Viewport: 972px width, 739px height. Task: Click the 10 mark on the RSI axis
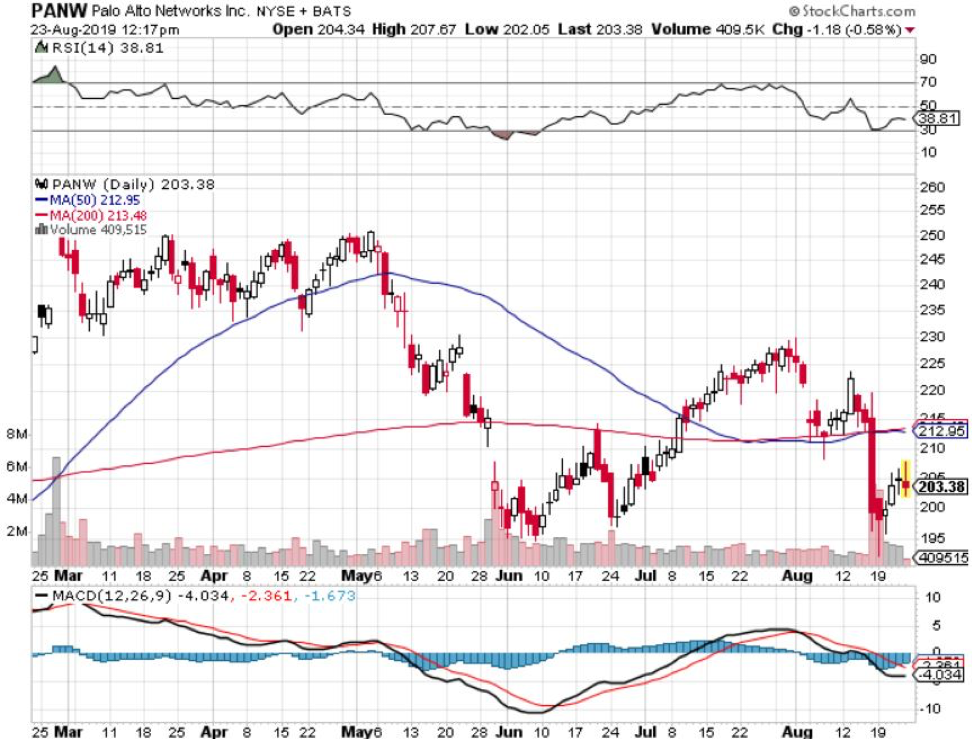click(x=928, y=152)
